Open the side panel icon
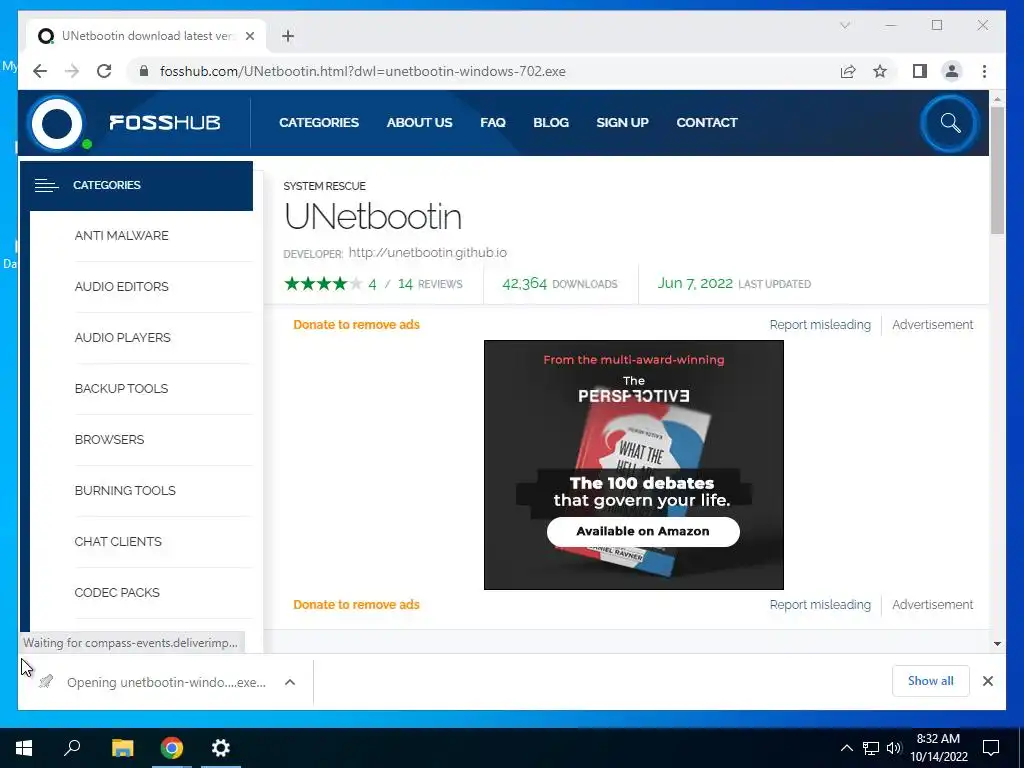 [920, 71]
